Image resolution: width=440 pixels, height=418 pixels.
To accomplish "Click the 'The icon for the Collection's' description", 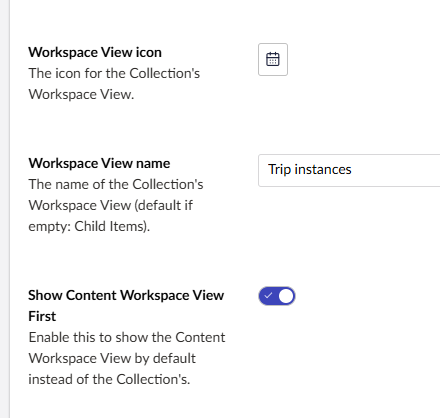I will [x=114, y=73].
